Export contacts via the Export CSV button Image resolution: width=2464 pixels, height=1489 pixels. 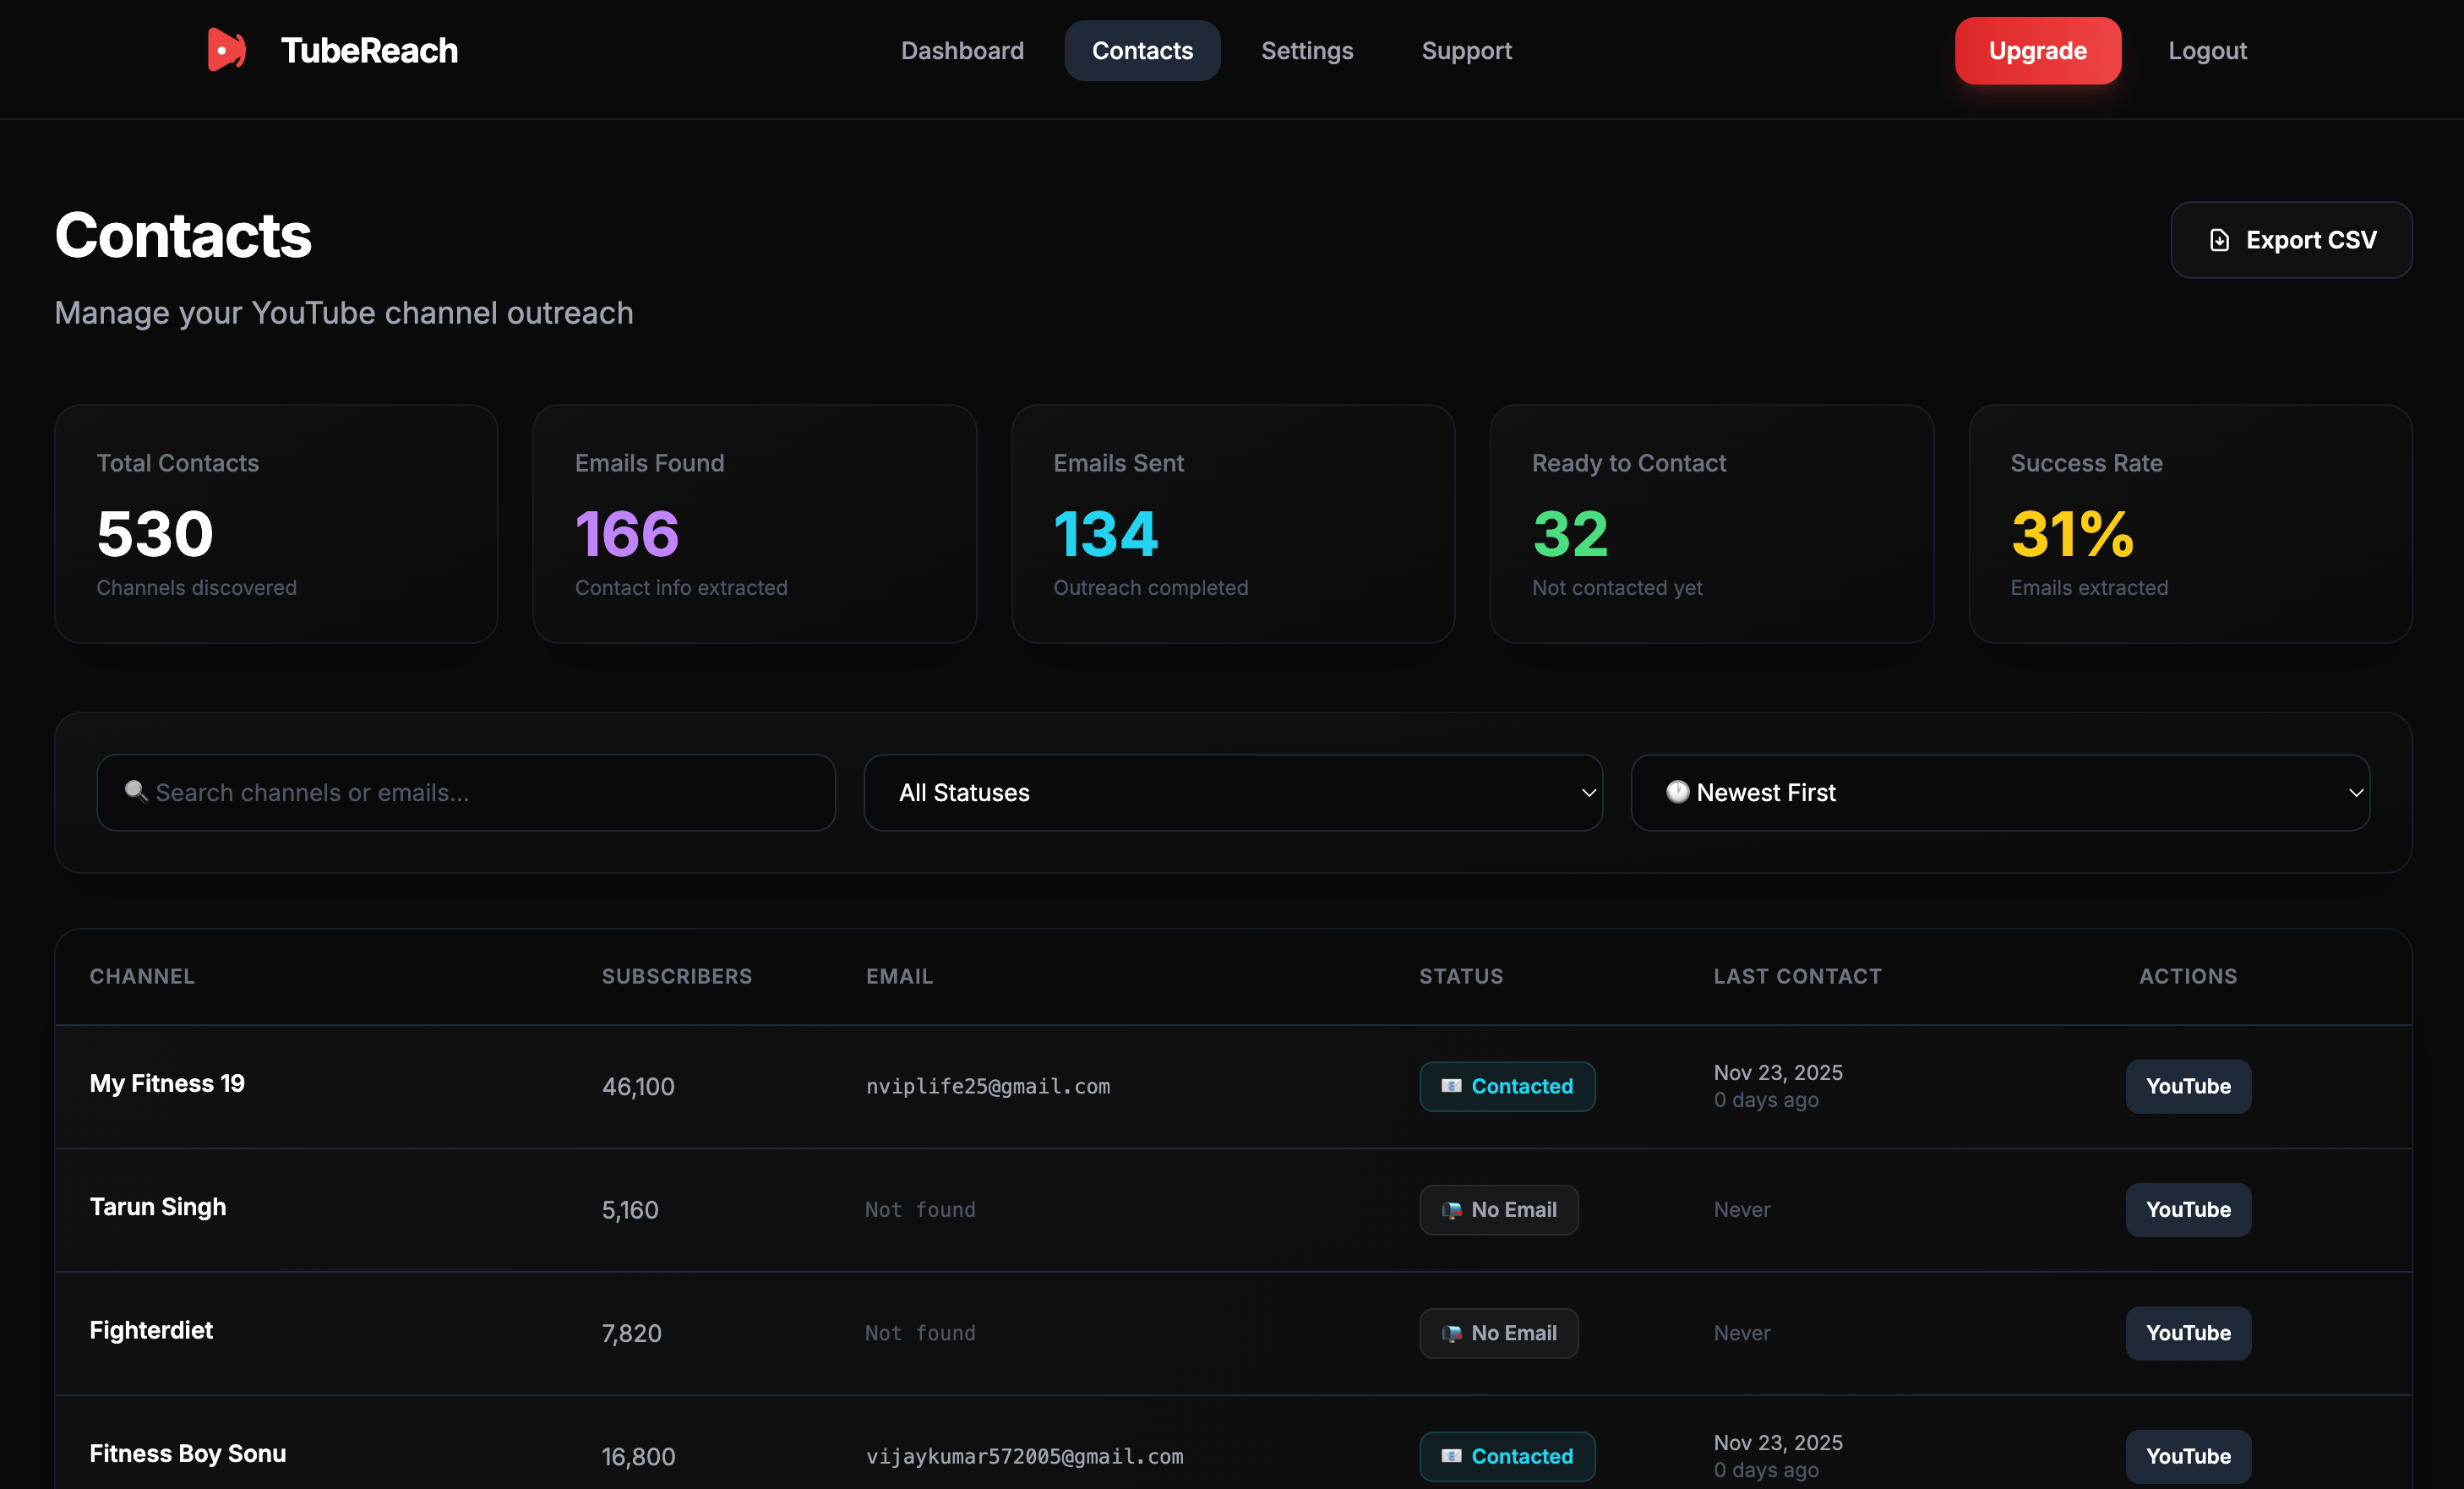2292,240
